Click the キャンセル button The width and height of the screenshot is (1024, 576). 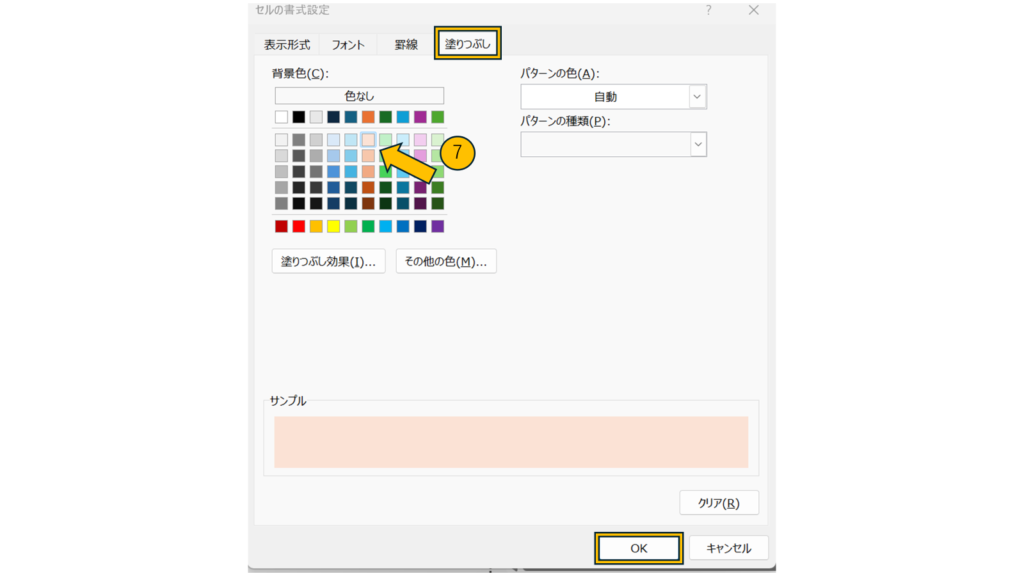pos(728,548)
